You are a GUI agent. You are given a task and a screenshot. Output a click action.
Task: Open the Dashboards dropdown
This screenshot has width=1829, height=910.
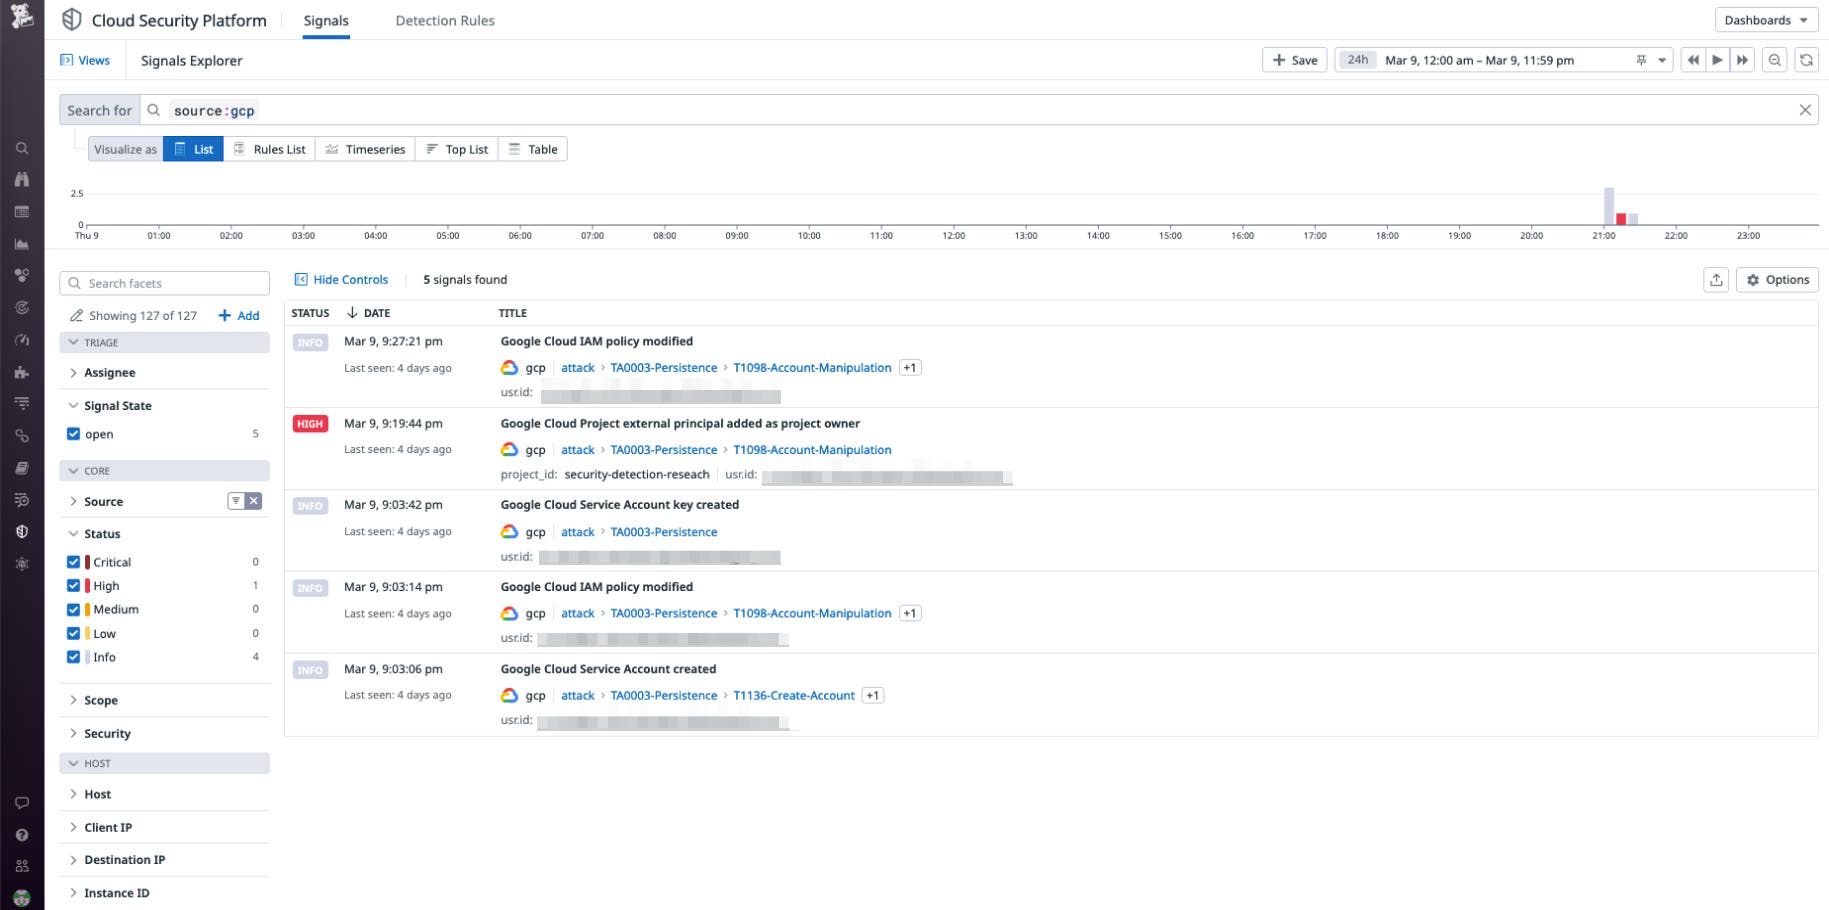pyautogui.click(x=1766, y=19)
